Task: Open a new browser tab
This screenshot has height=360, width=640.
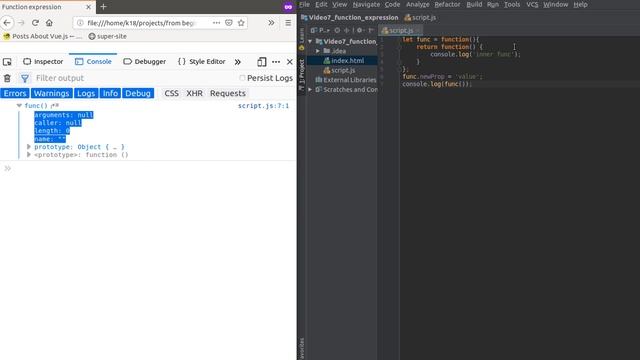Action: point(103,7)
